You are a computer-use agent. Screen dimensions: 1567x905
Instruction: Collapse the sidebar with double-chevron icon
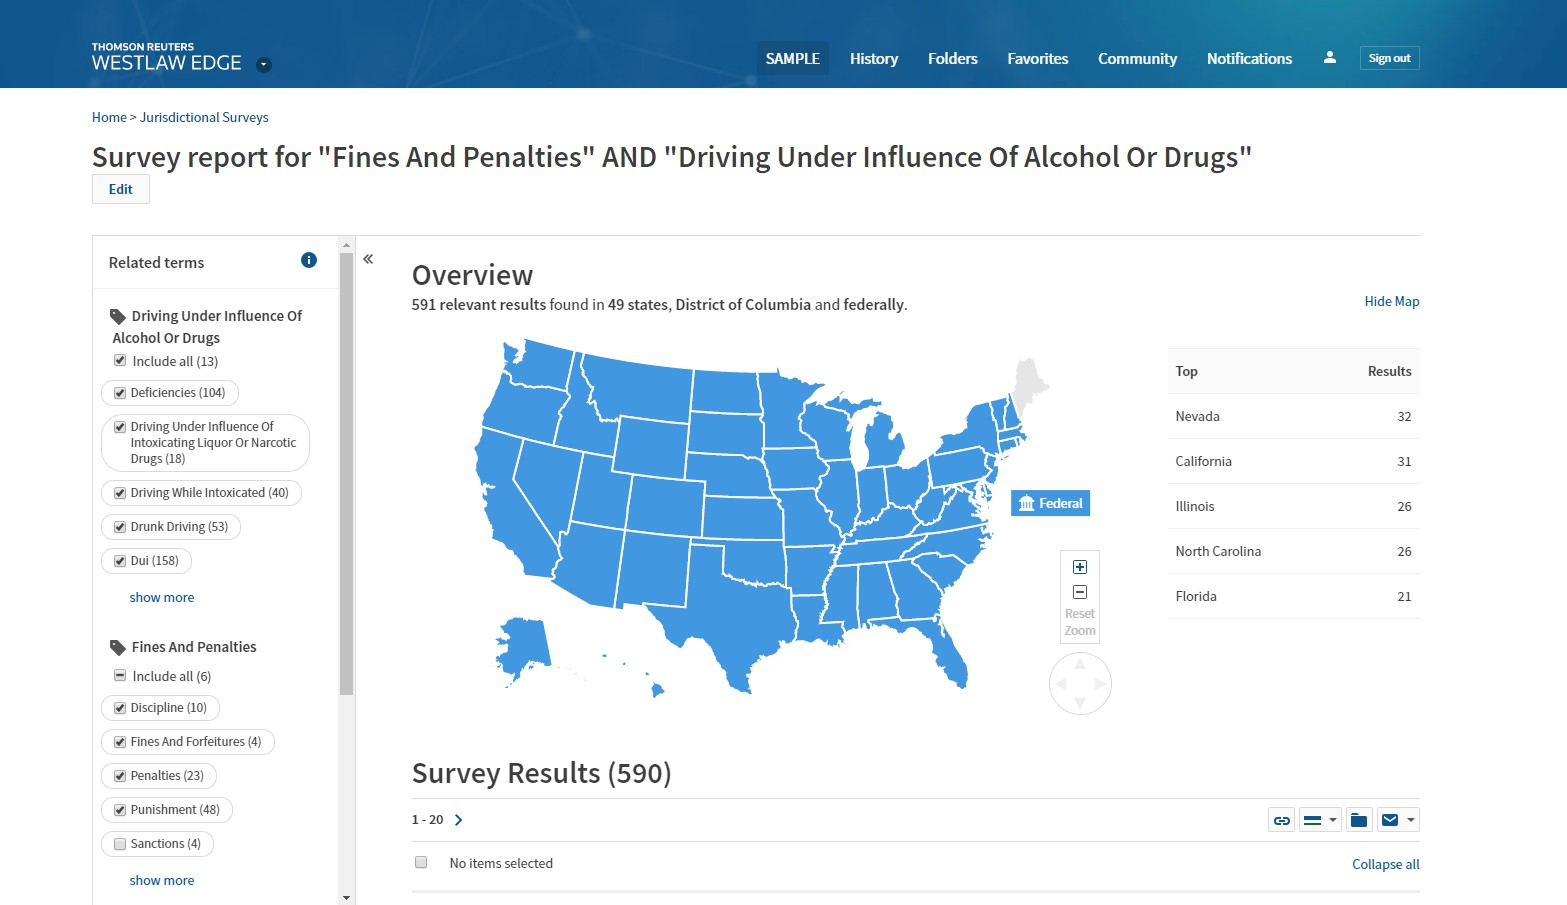tap(368, 259)
